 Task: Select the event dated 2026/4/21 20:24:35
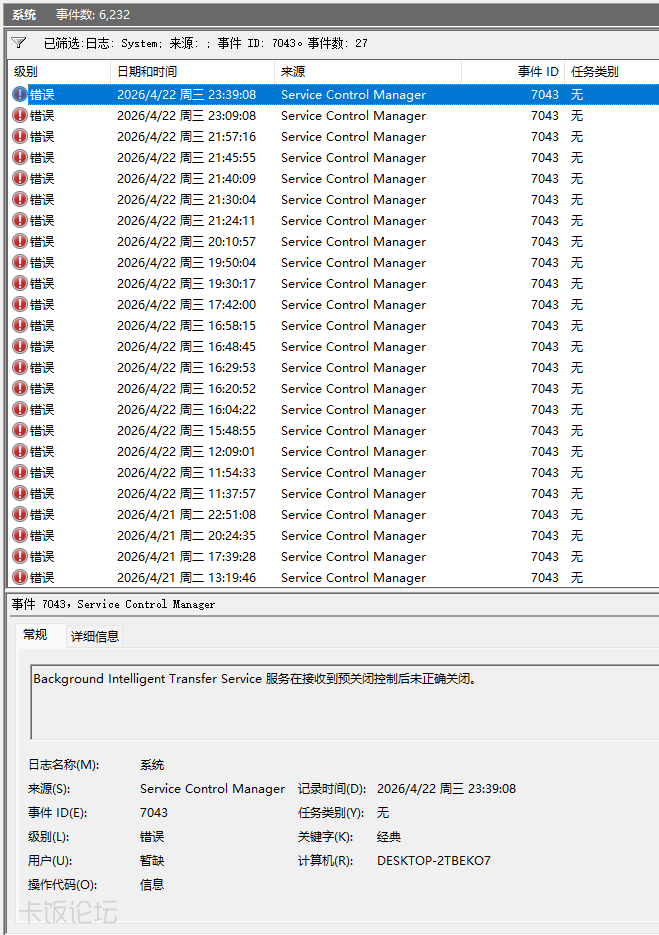(333, 535)
